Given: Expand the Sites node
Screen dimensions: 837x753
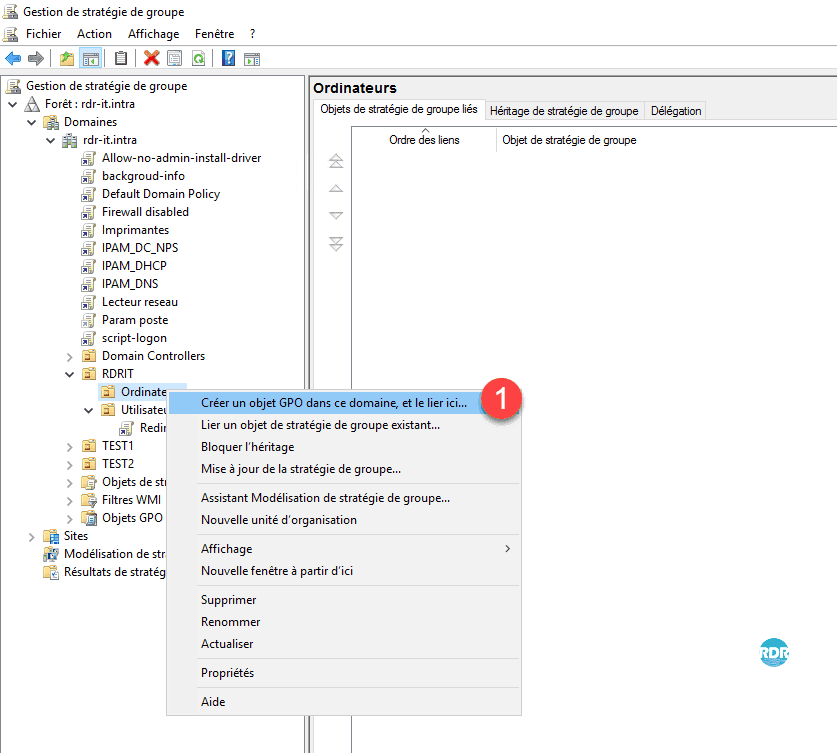Looking at the screenshot, I should pyautogui.click(x=31, y=536).
